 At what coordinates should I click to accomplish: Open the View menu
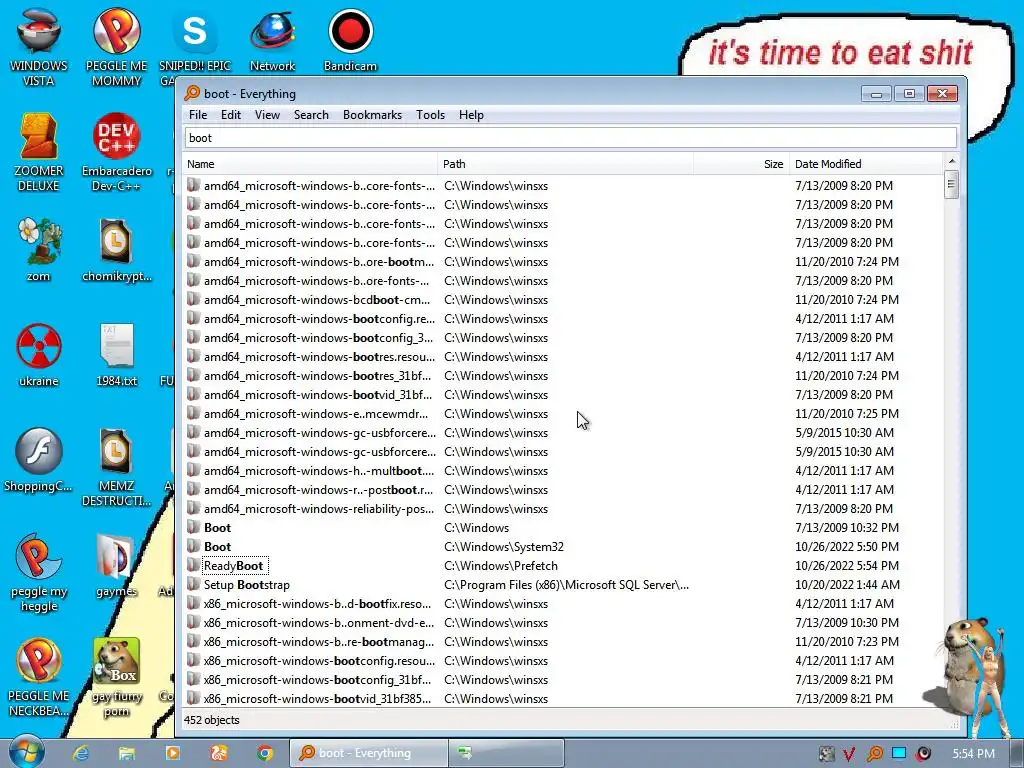267,115
